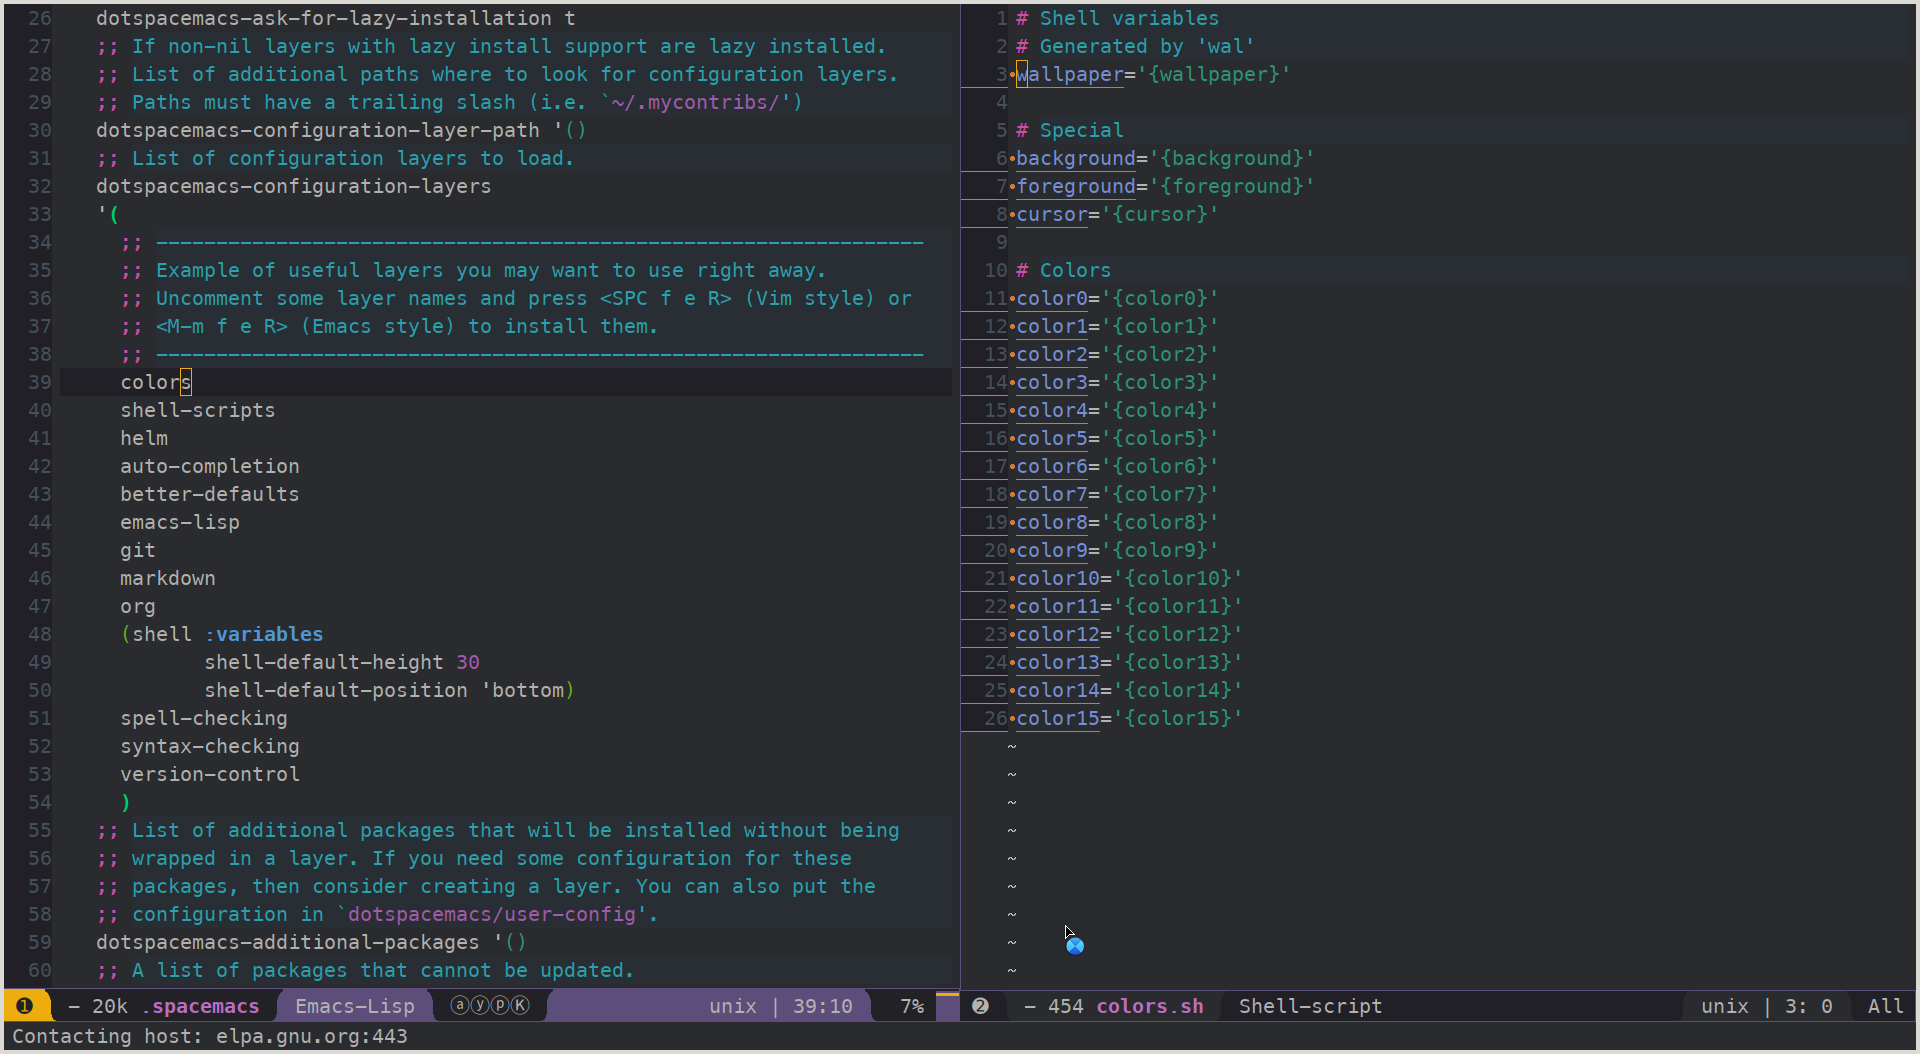Click the Shell-script major mode label

click(1310, 1006)
